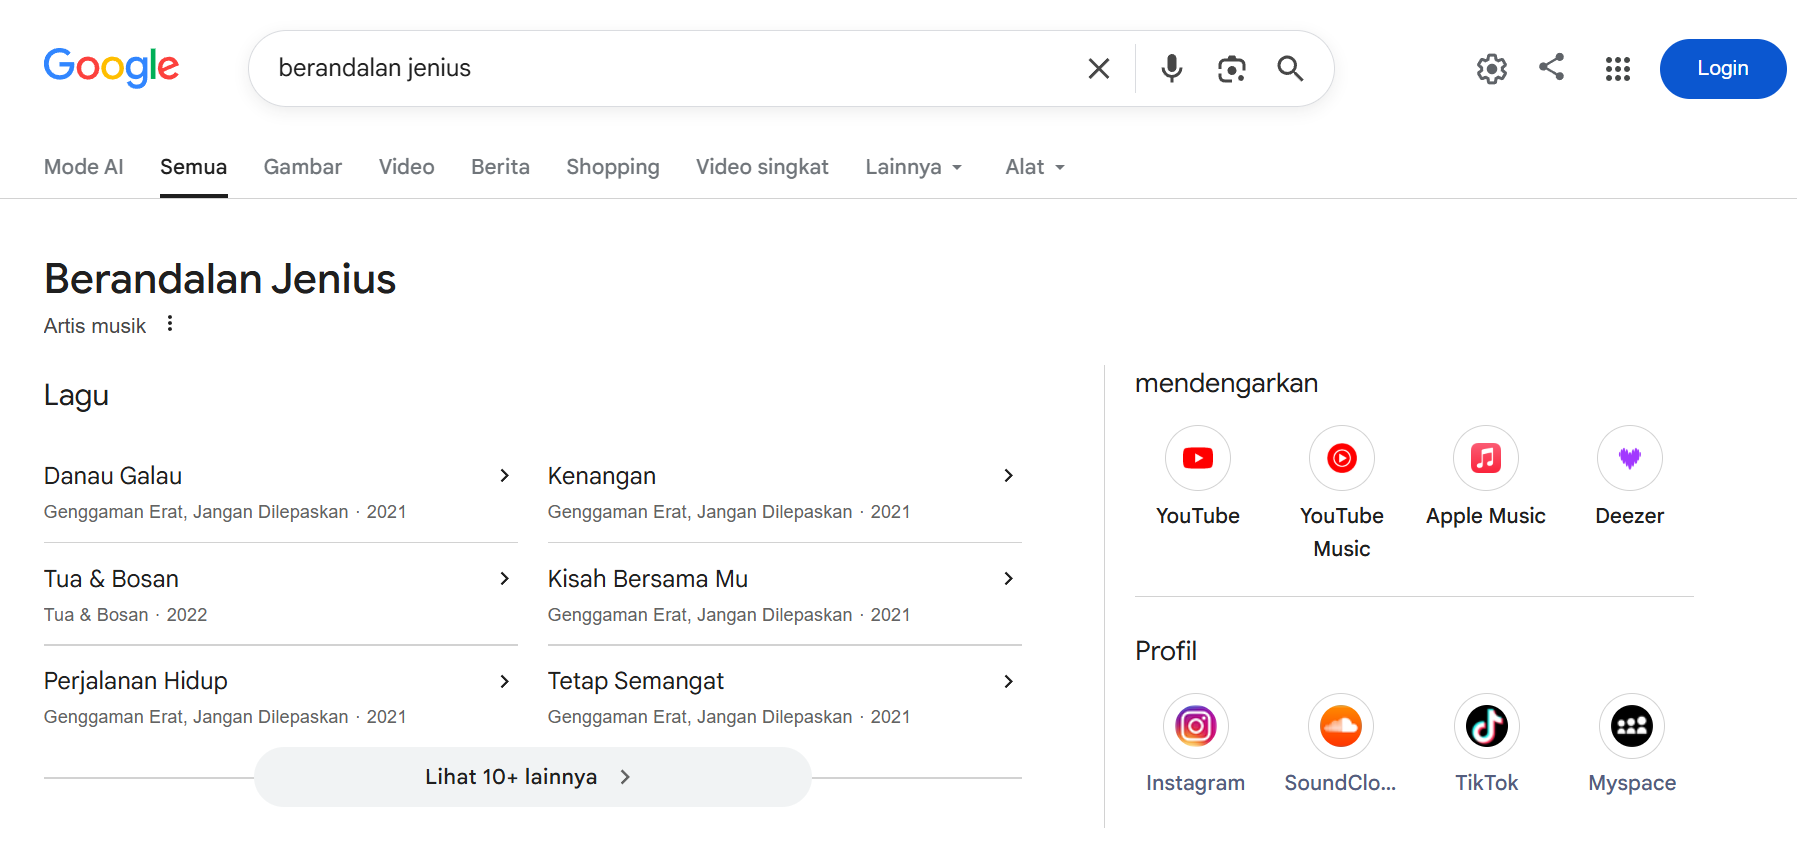This screenshot has height=862, width=1797.
Task: Open the song Kenangan
Action: pyautogui.click(x=602, y=476)
